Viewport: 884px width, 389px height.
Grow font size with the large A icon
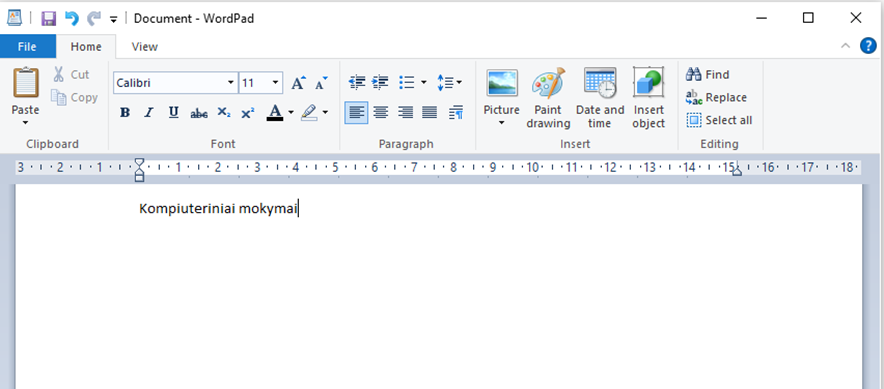click(299, 83)
